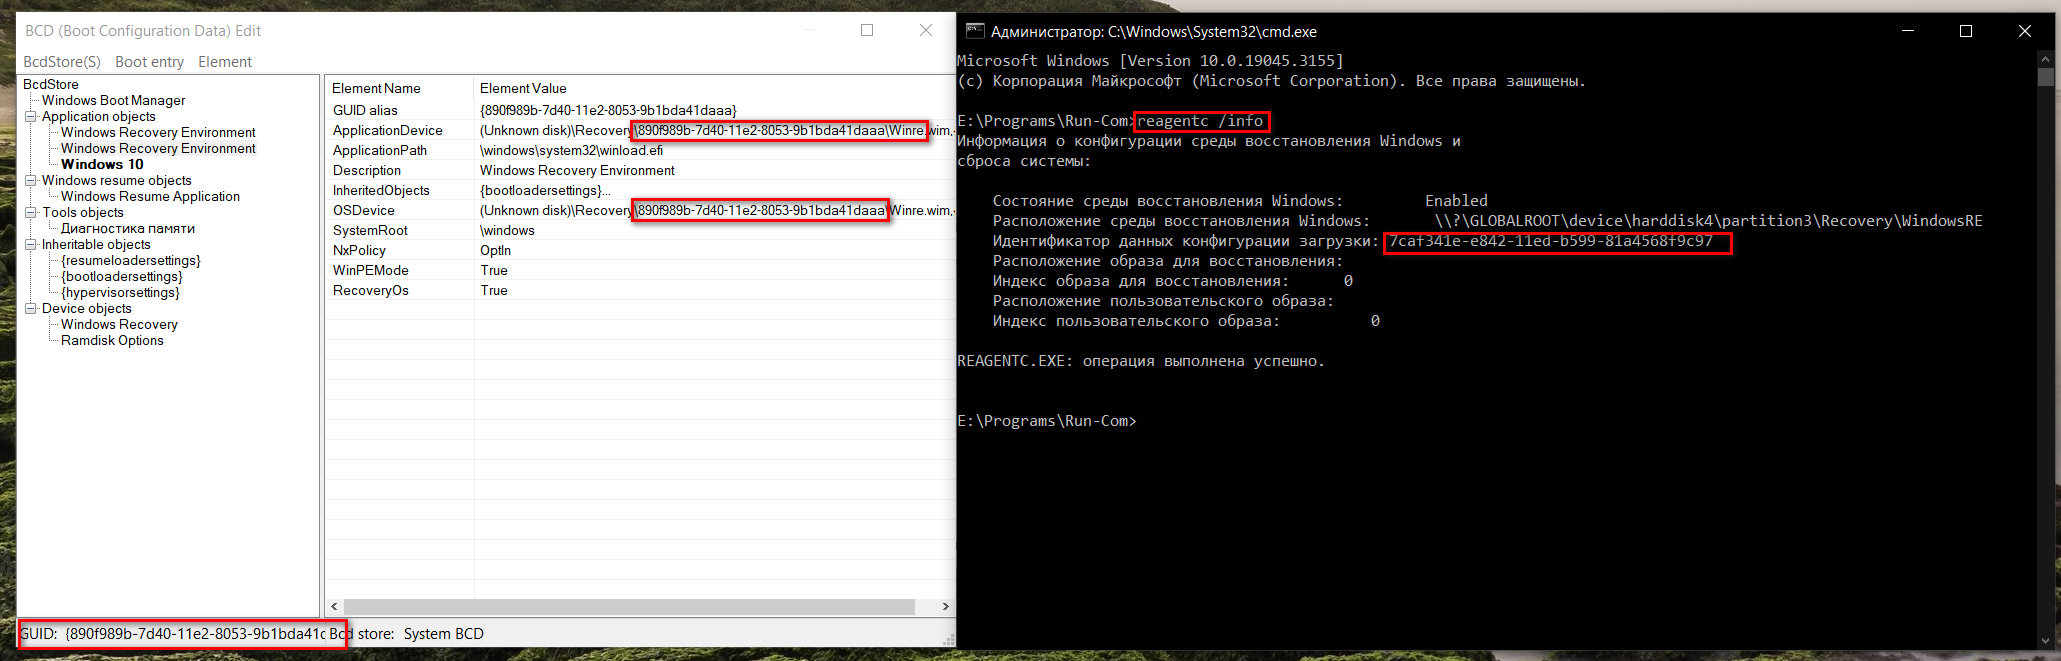Collapse the Device objects node

click(x=31, y=308)
